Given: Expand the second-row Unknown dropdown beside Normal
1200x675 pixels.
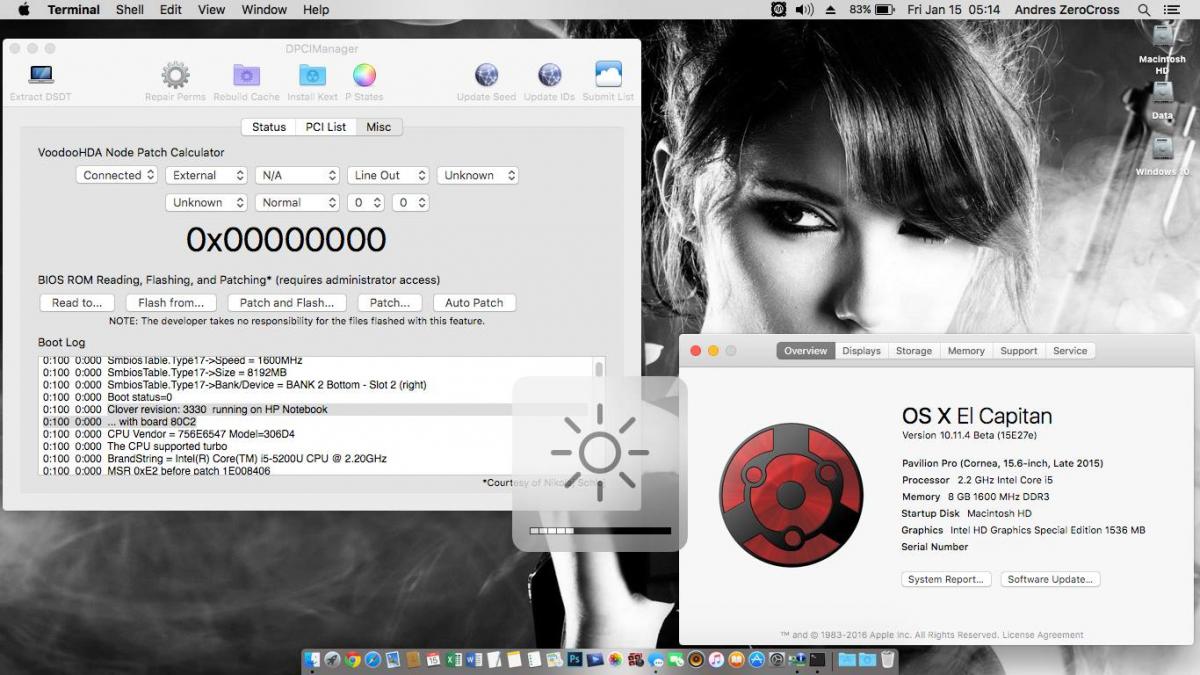Looking at the screenshot, I should [206, 202].
